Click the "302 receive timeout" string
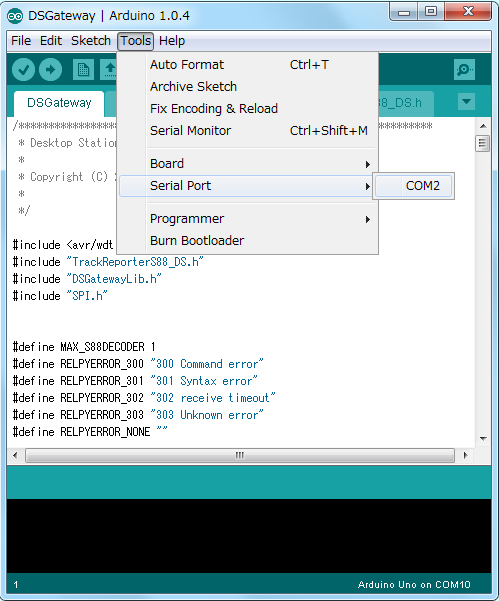This screenshot has width=499, height=601. tap(213, 398)
